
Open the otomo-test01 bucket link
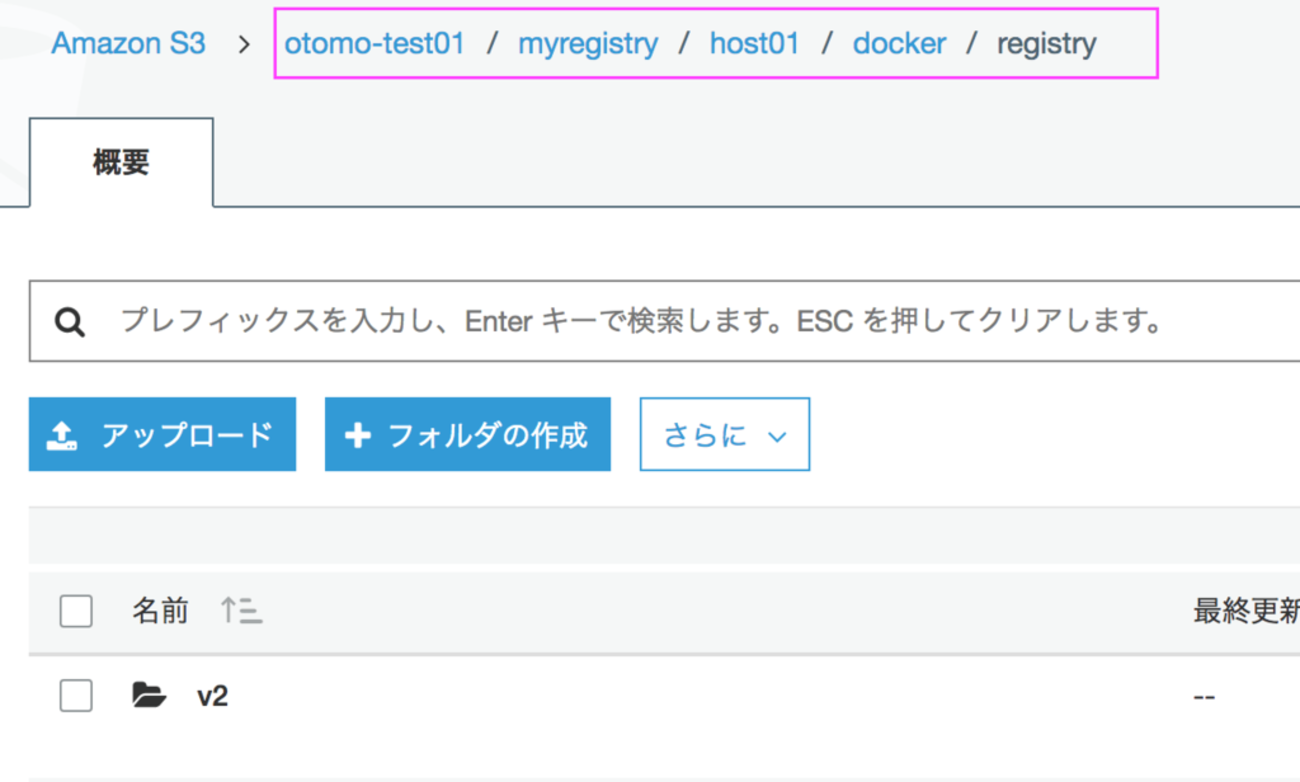click(x=375, y=44)
